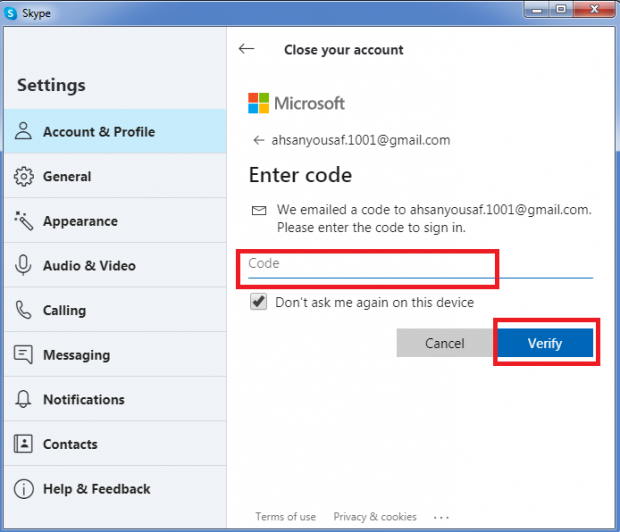Click the Calling phone icon
This screenshot has width=620, height=532.
[23, 310]
